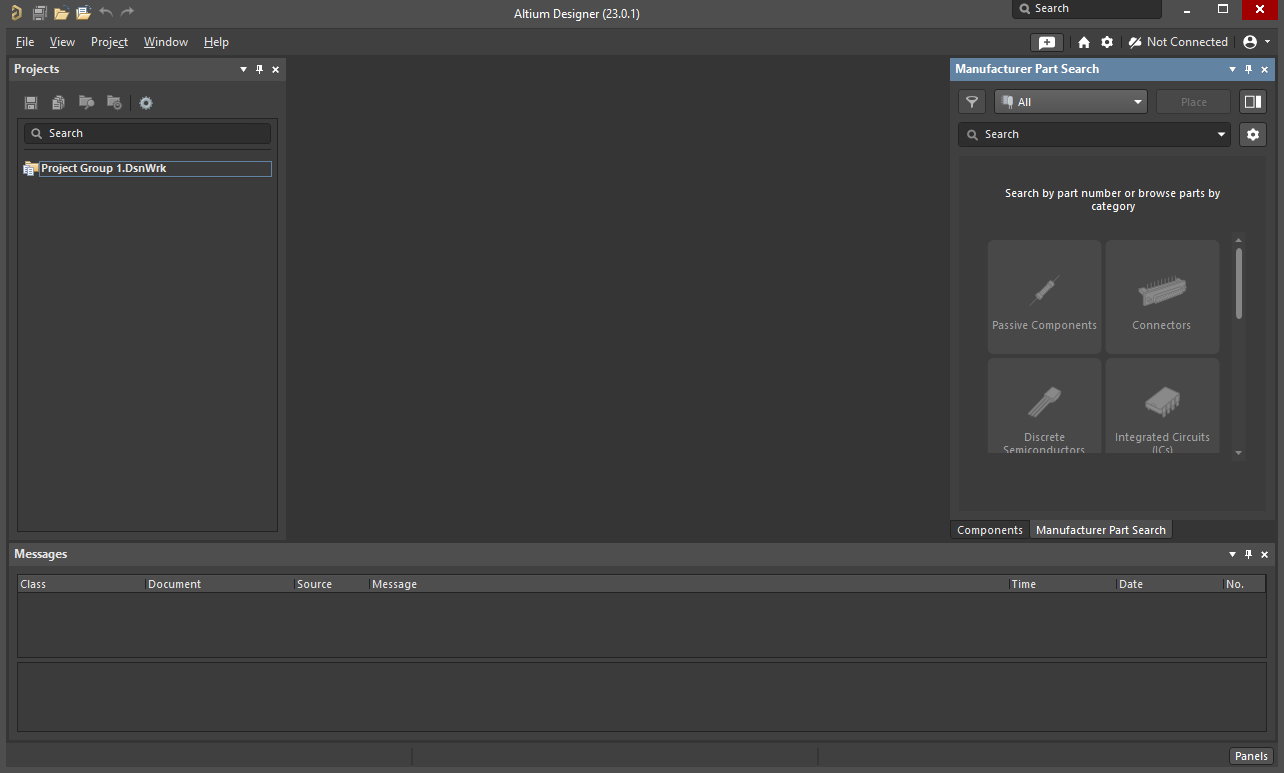
Task: Go to the Home page icon
Action: (x=1084, y=42)
